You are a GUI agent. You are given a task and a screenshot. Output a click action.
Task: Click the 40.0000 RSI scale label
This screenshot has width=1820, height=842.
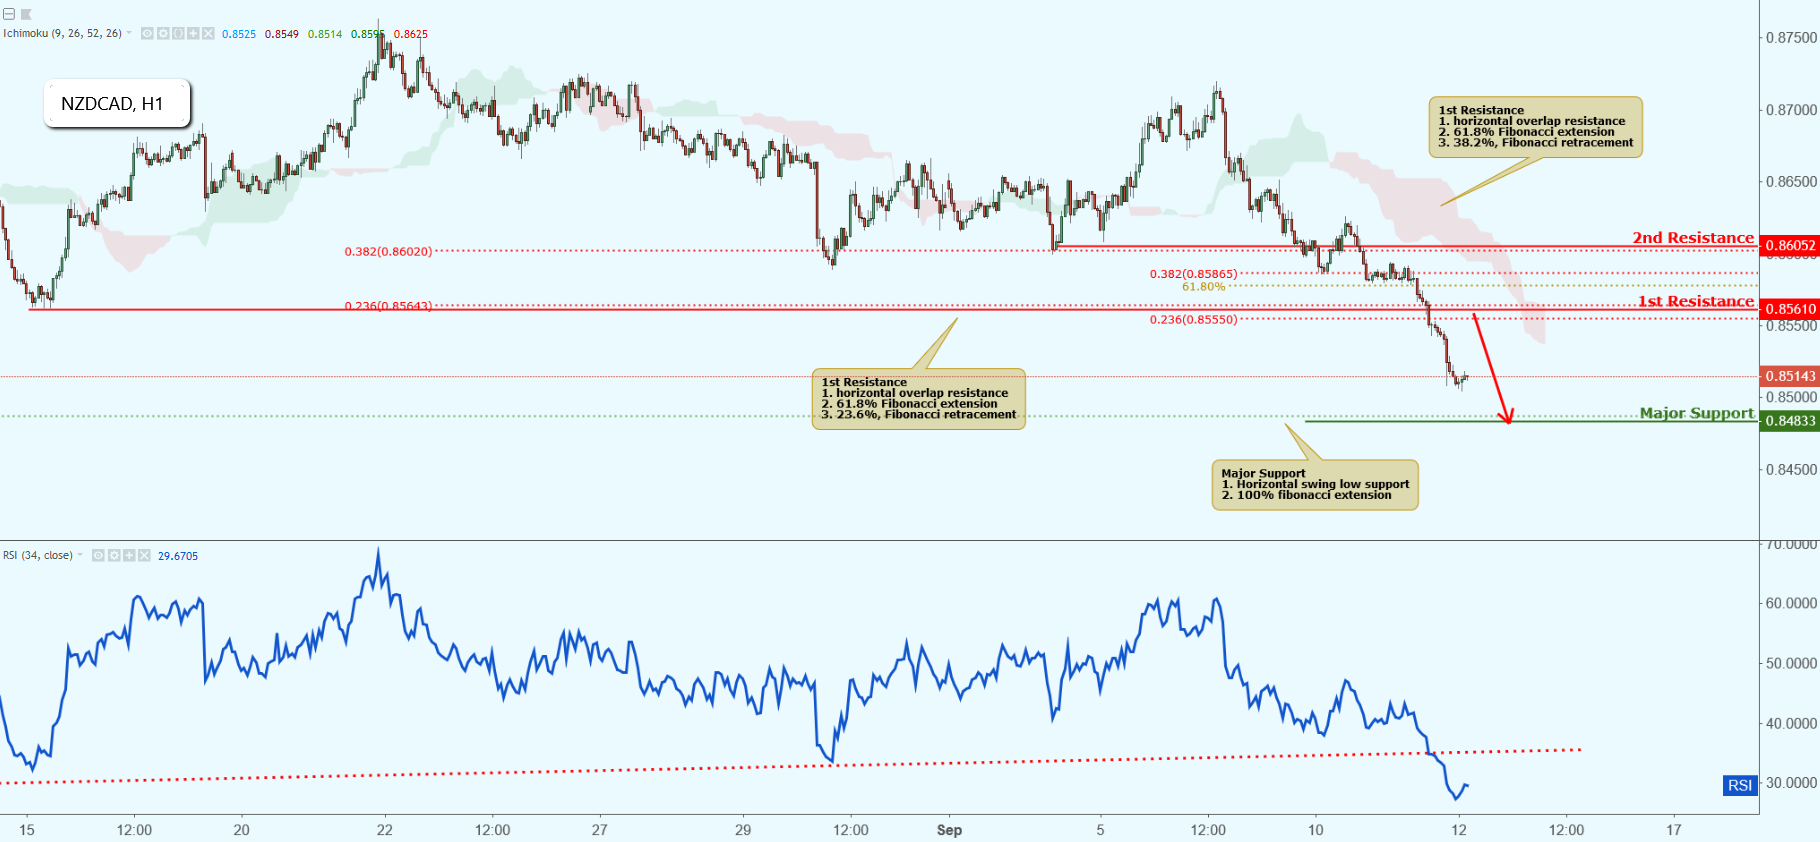tap(1792, 723)
